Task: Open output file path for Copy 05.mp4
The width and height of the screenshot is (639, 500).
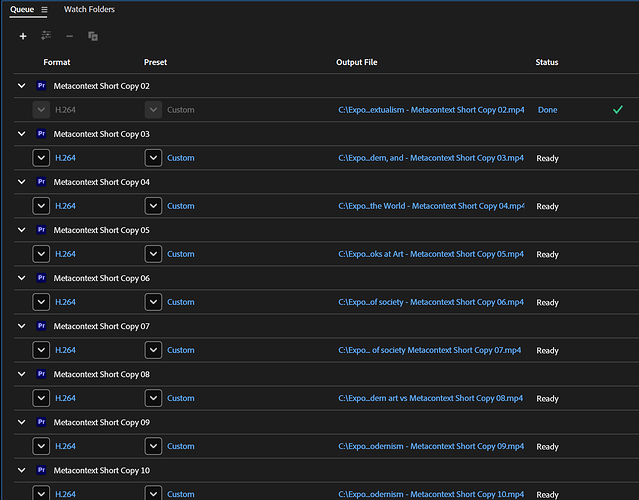Action: pyautogui.click(x=431, y=254)
